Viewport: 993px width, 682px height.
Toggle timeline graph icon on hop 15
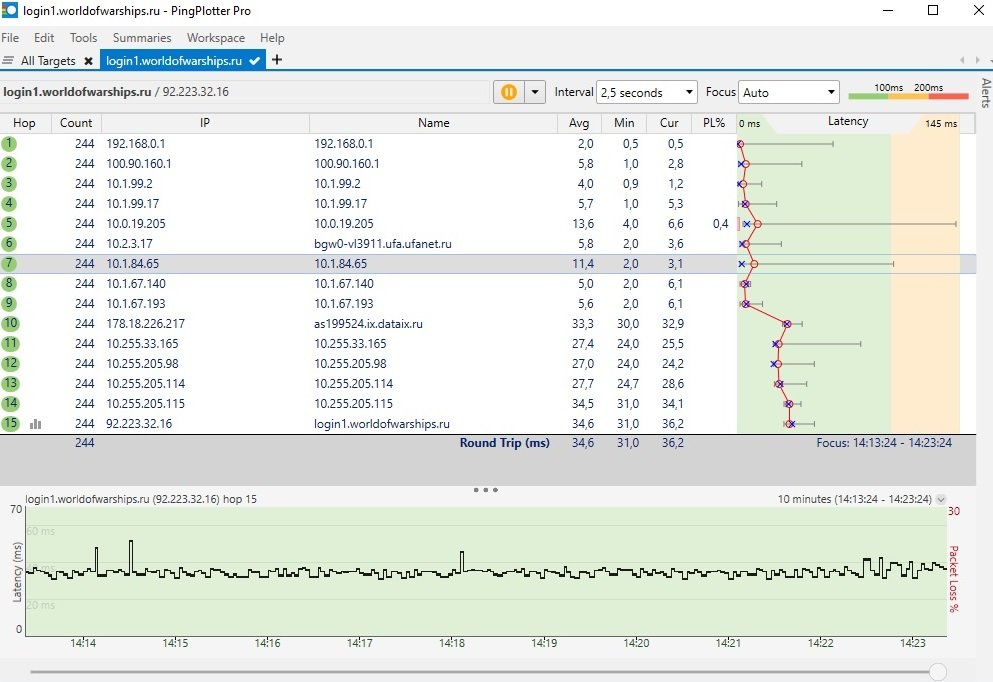(x=35, y=424)
